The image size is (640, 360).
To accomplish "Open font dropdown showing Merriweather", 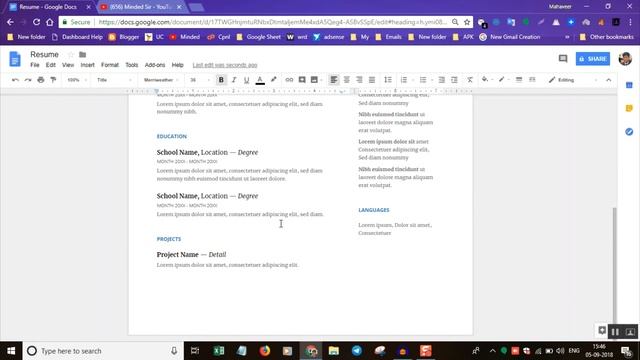I will (x=161, y=80).
